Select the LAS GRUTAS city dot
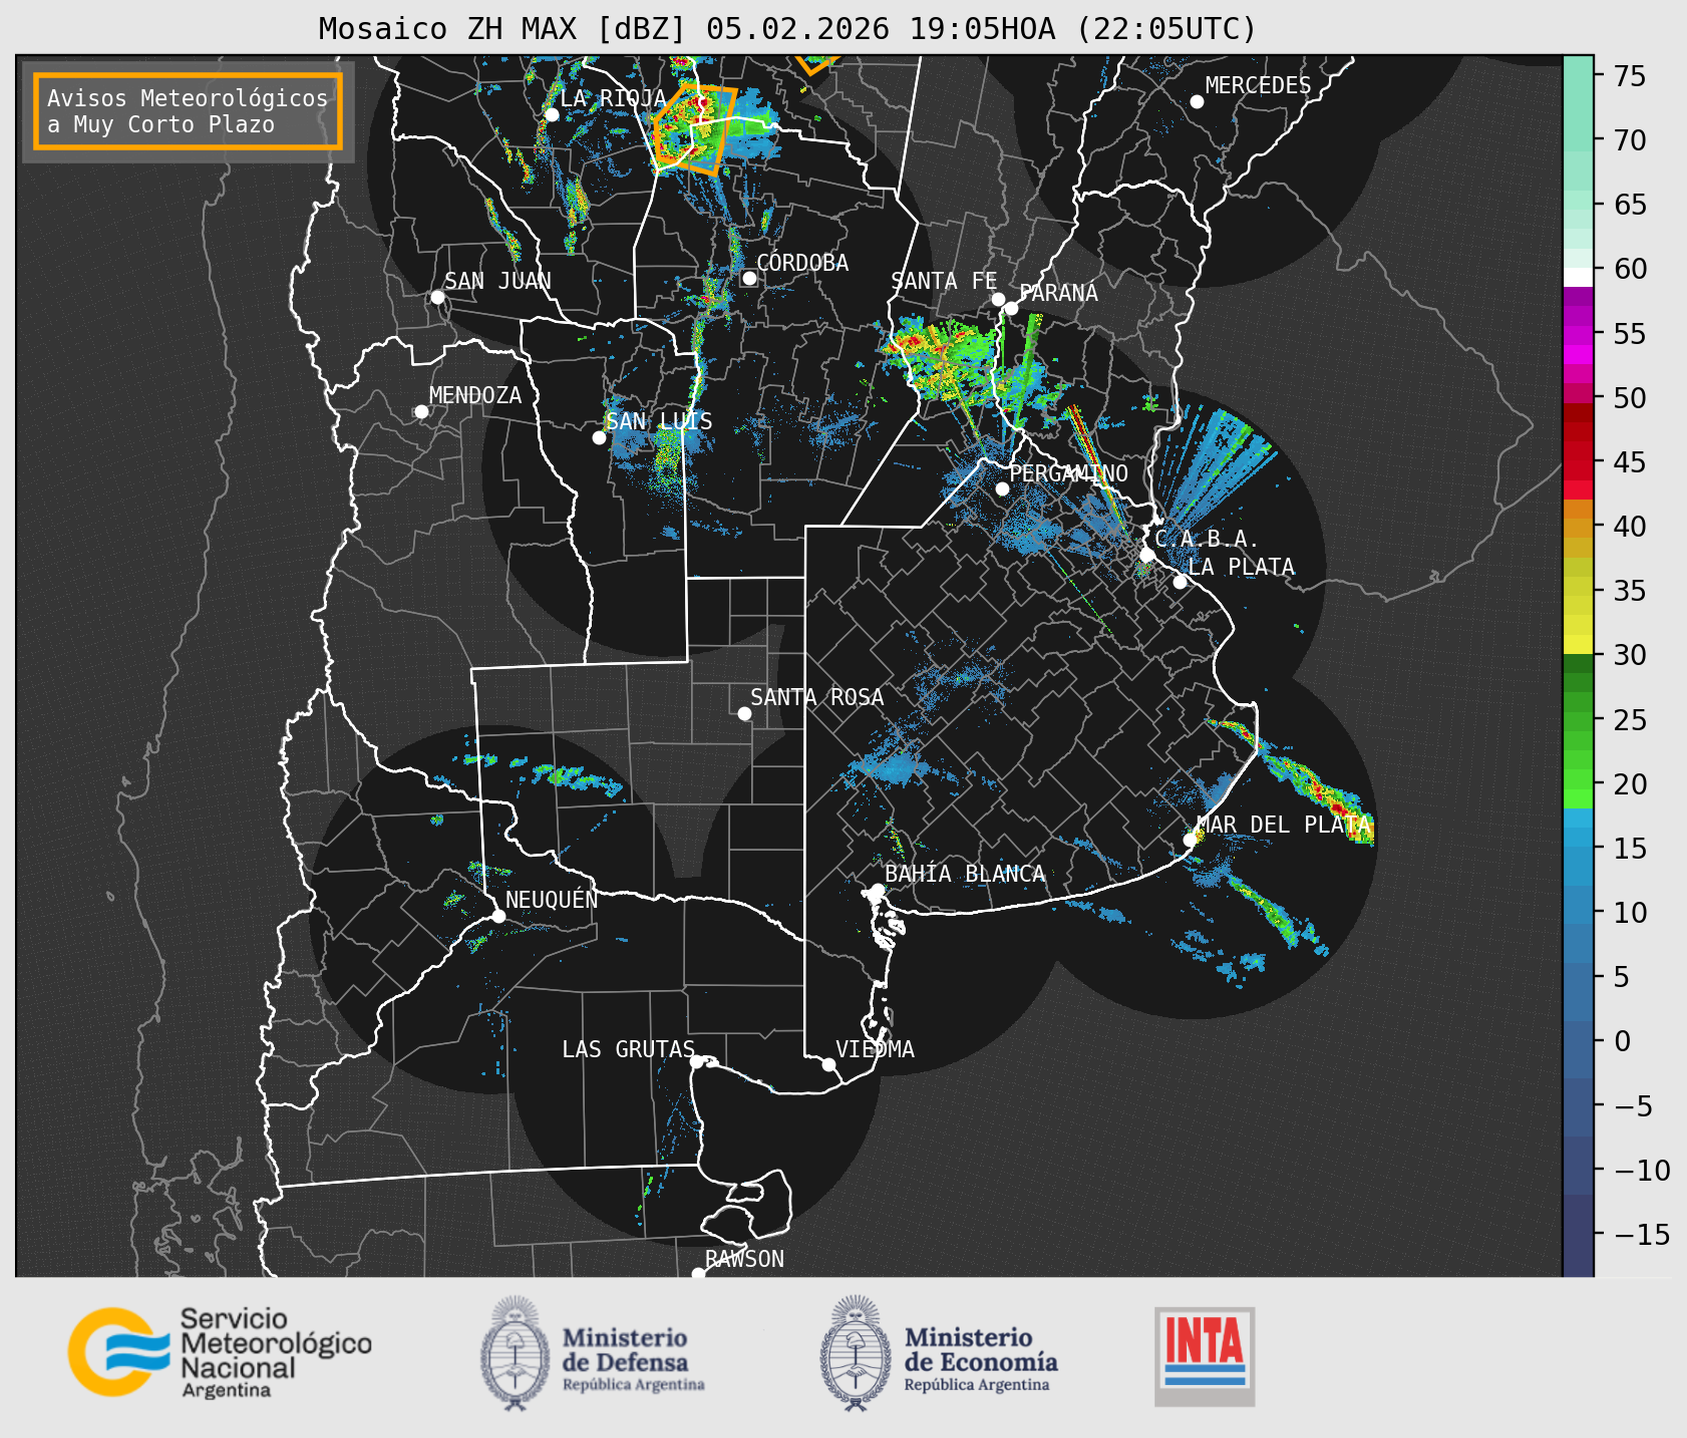This screenshot has height=1438, width=1687. tap(697, 1061)
